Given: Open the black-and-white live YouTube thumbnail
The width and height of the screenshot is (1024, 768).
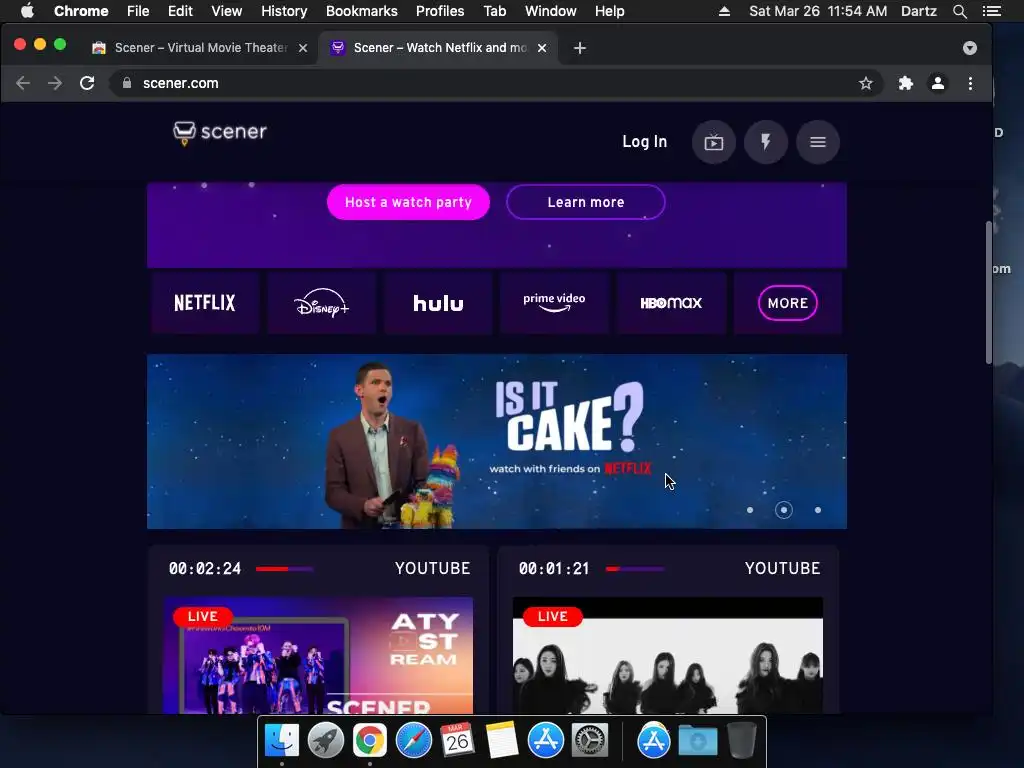Looking at the screenshot, I should 668,655.
